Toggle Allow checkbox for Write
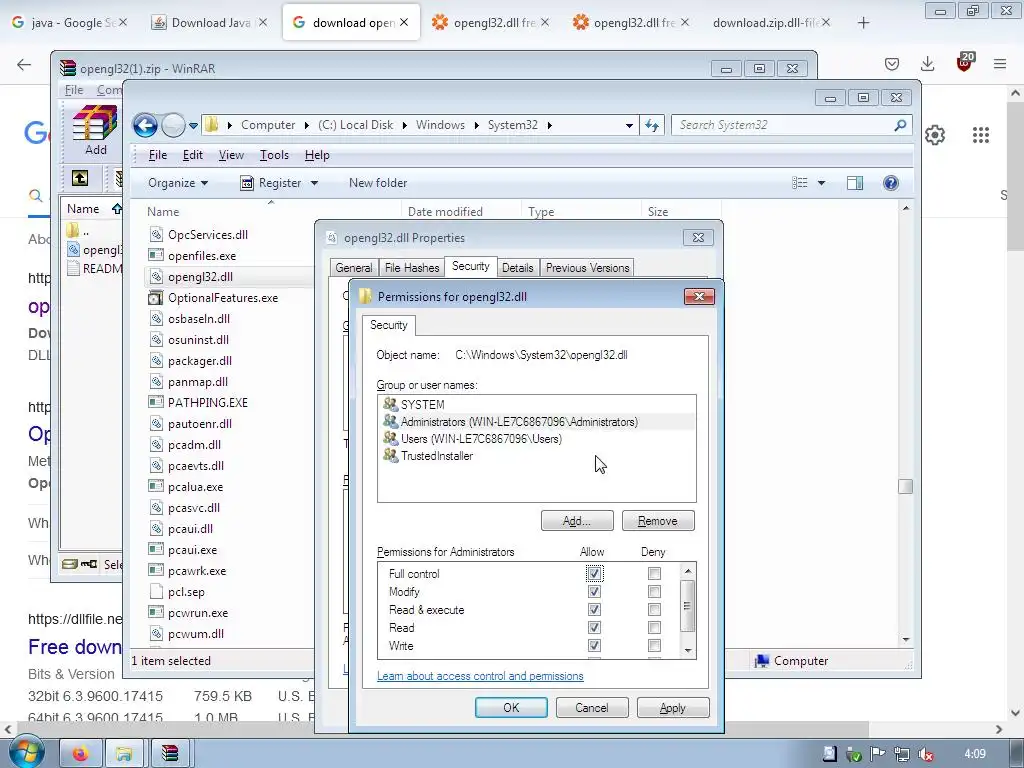 coord(594,645)
